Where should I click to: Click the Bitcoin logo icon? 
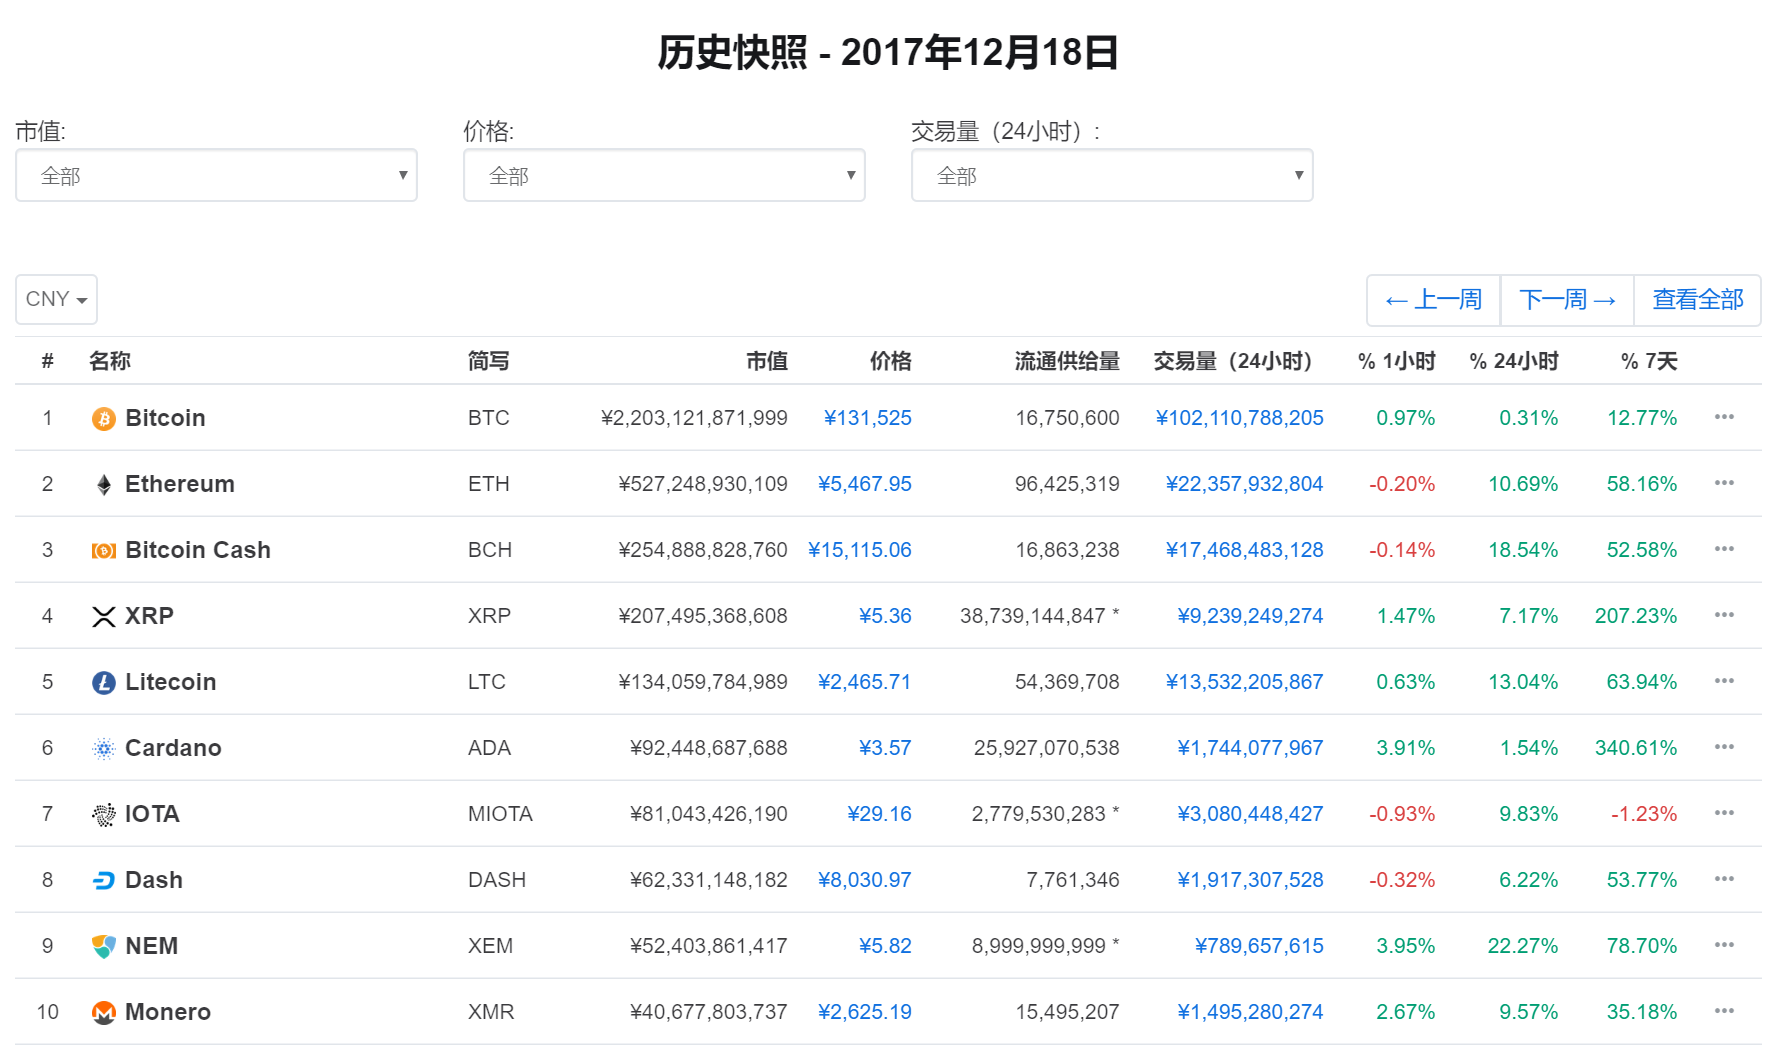point(103,418)
